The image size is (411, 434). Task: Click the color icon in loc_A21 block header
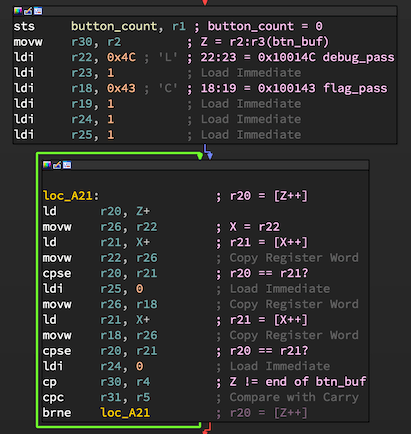click(47, 165)
